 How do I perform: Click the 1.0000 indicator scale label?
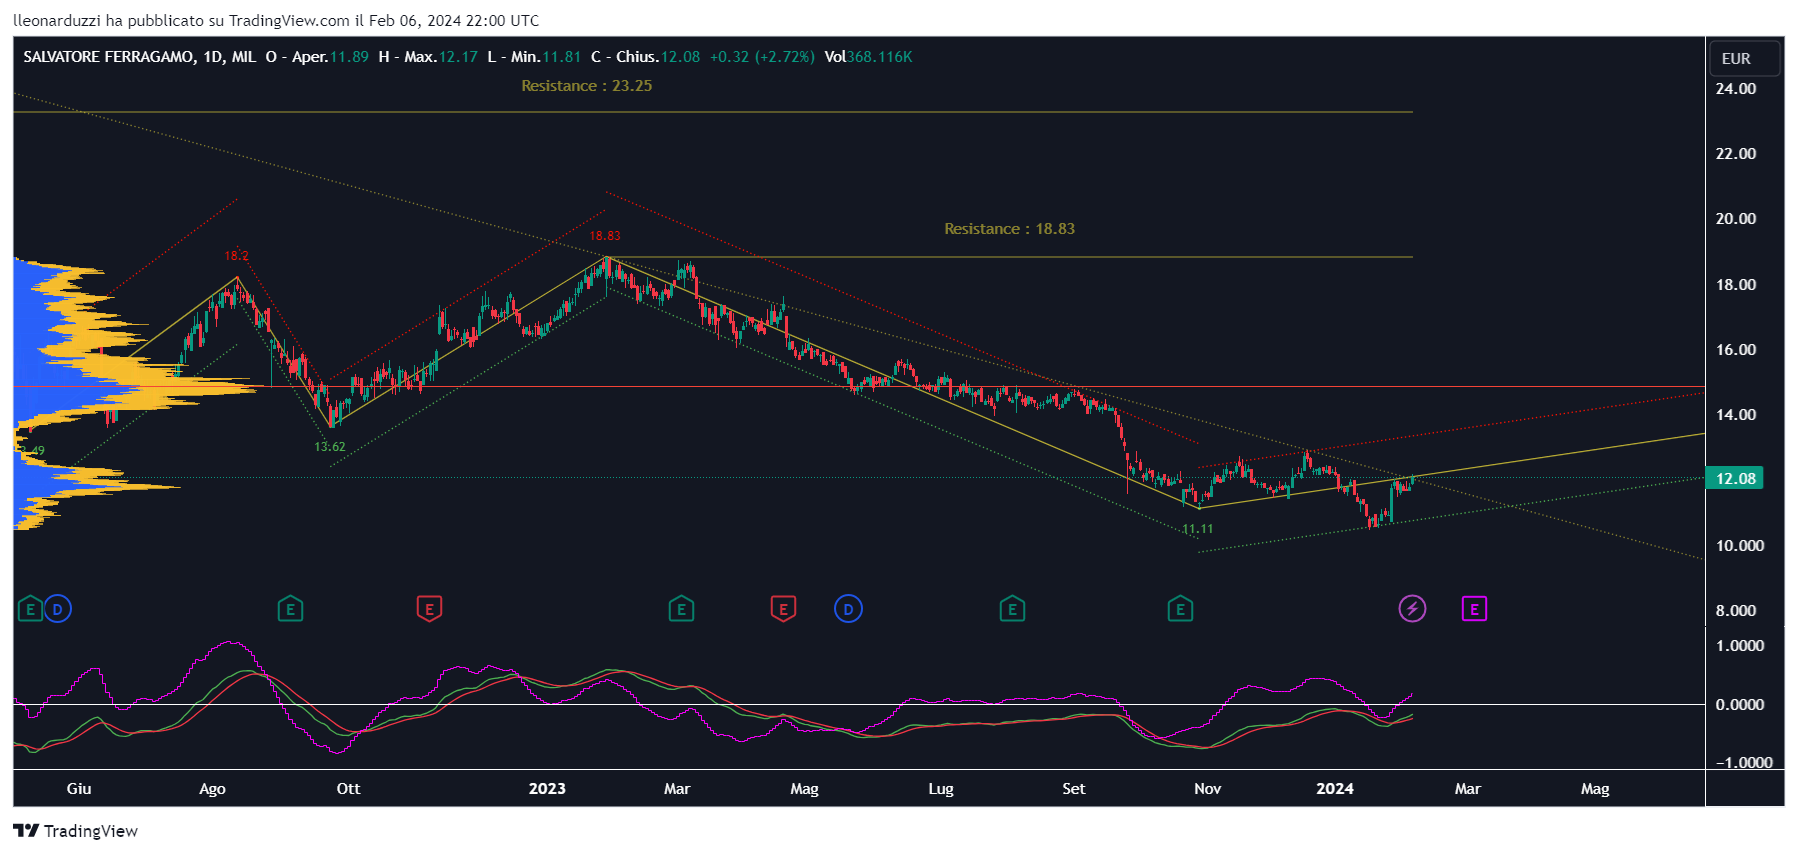click(x=1740, y=646)
